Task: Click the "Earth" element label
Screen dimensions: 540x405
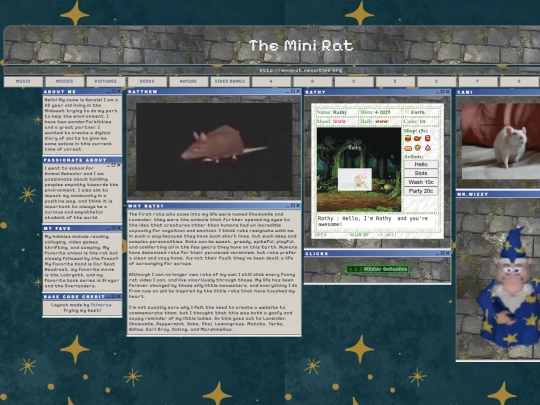Action: pyautogui.click(x=418, y=112)
